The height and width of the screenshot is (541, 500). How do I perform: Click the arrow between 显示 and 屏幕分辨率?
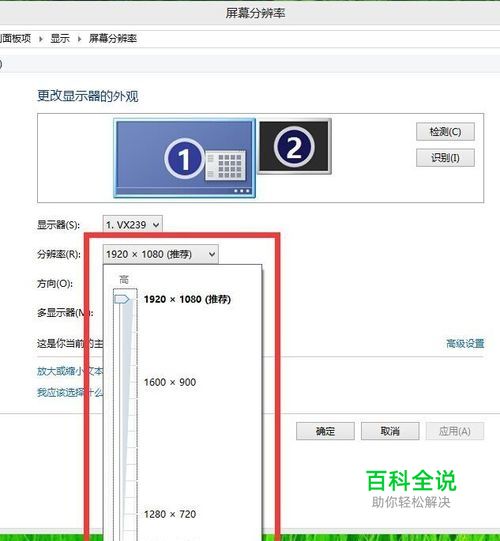tap(80, 39)
